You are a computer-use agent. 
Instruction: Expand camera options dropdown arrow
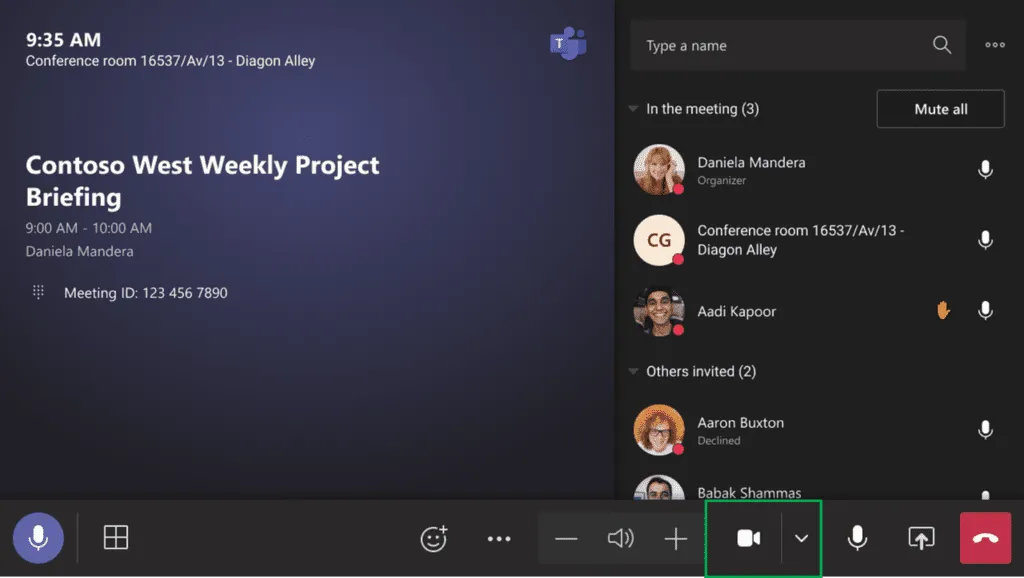click(x=801, y=539)
